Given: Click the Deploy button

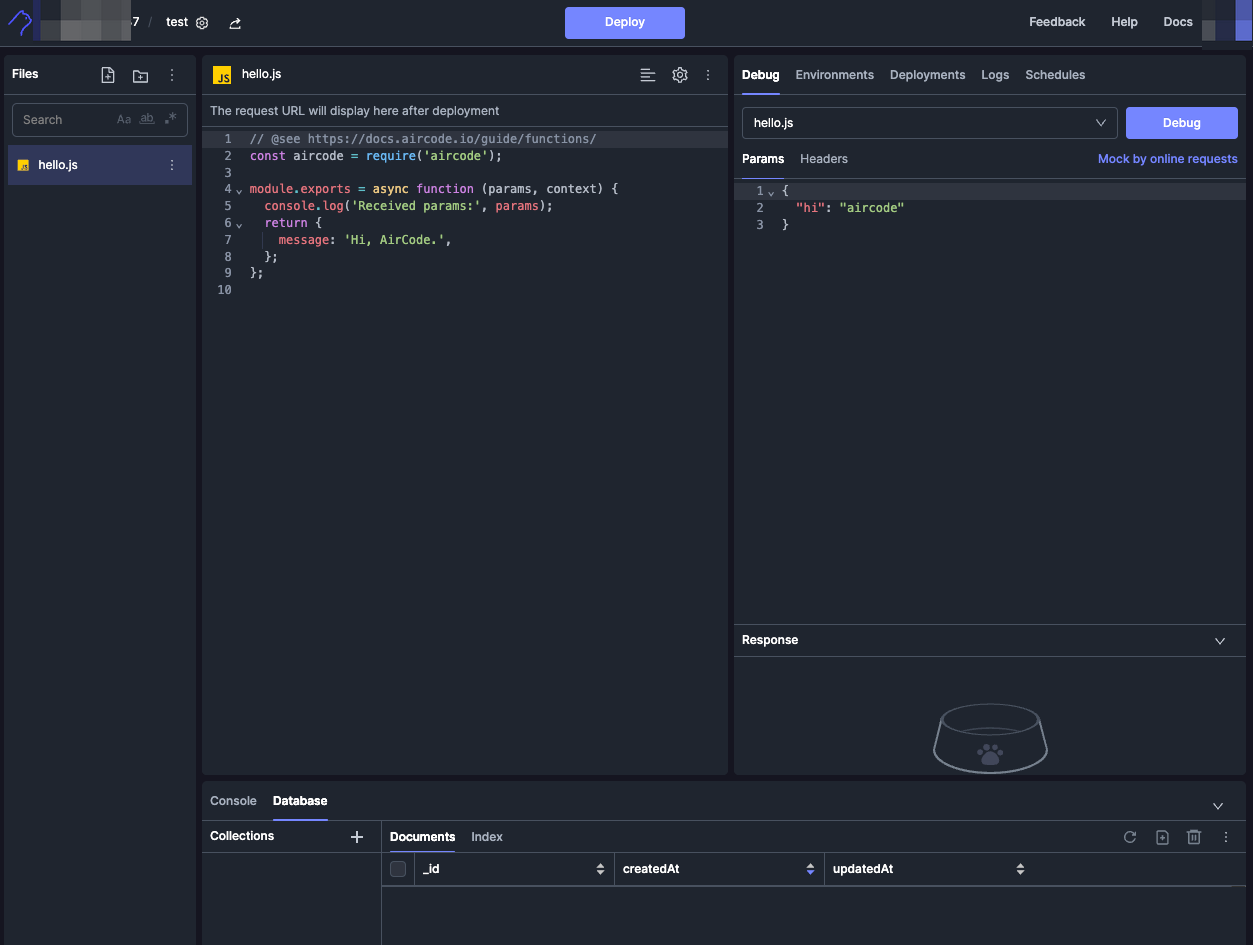Looking at the screenshot, I should 624,22.
